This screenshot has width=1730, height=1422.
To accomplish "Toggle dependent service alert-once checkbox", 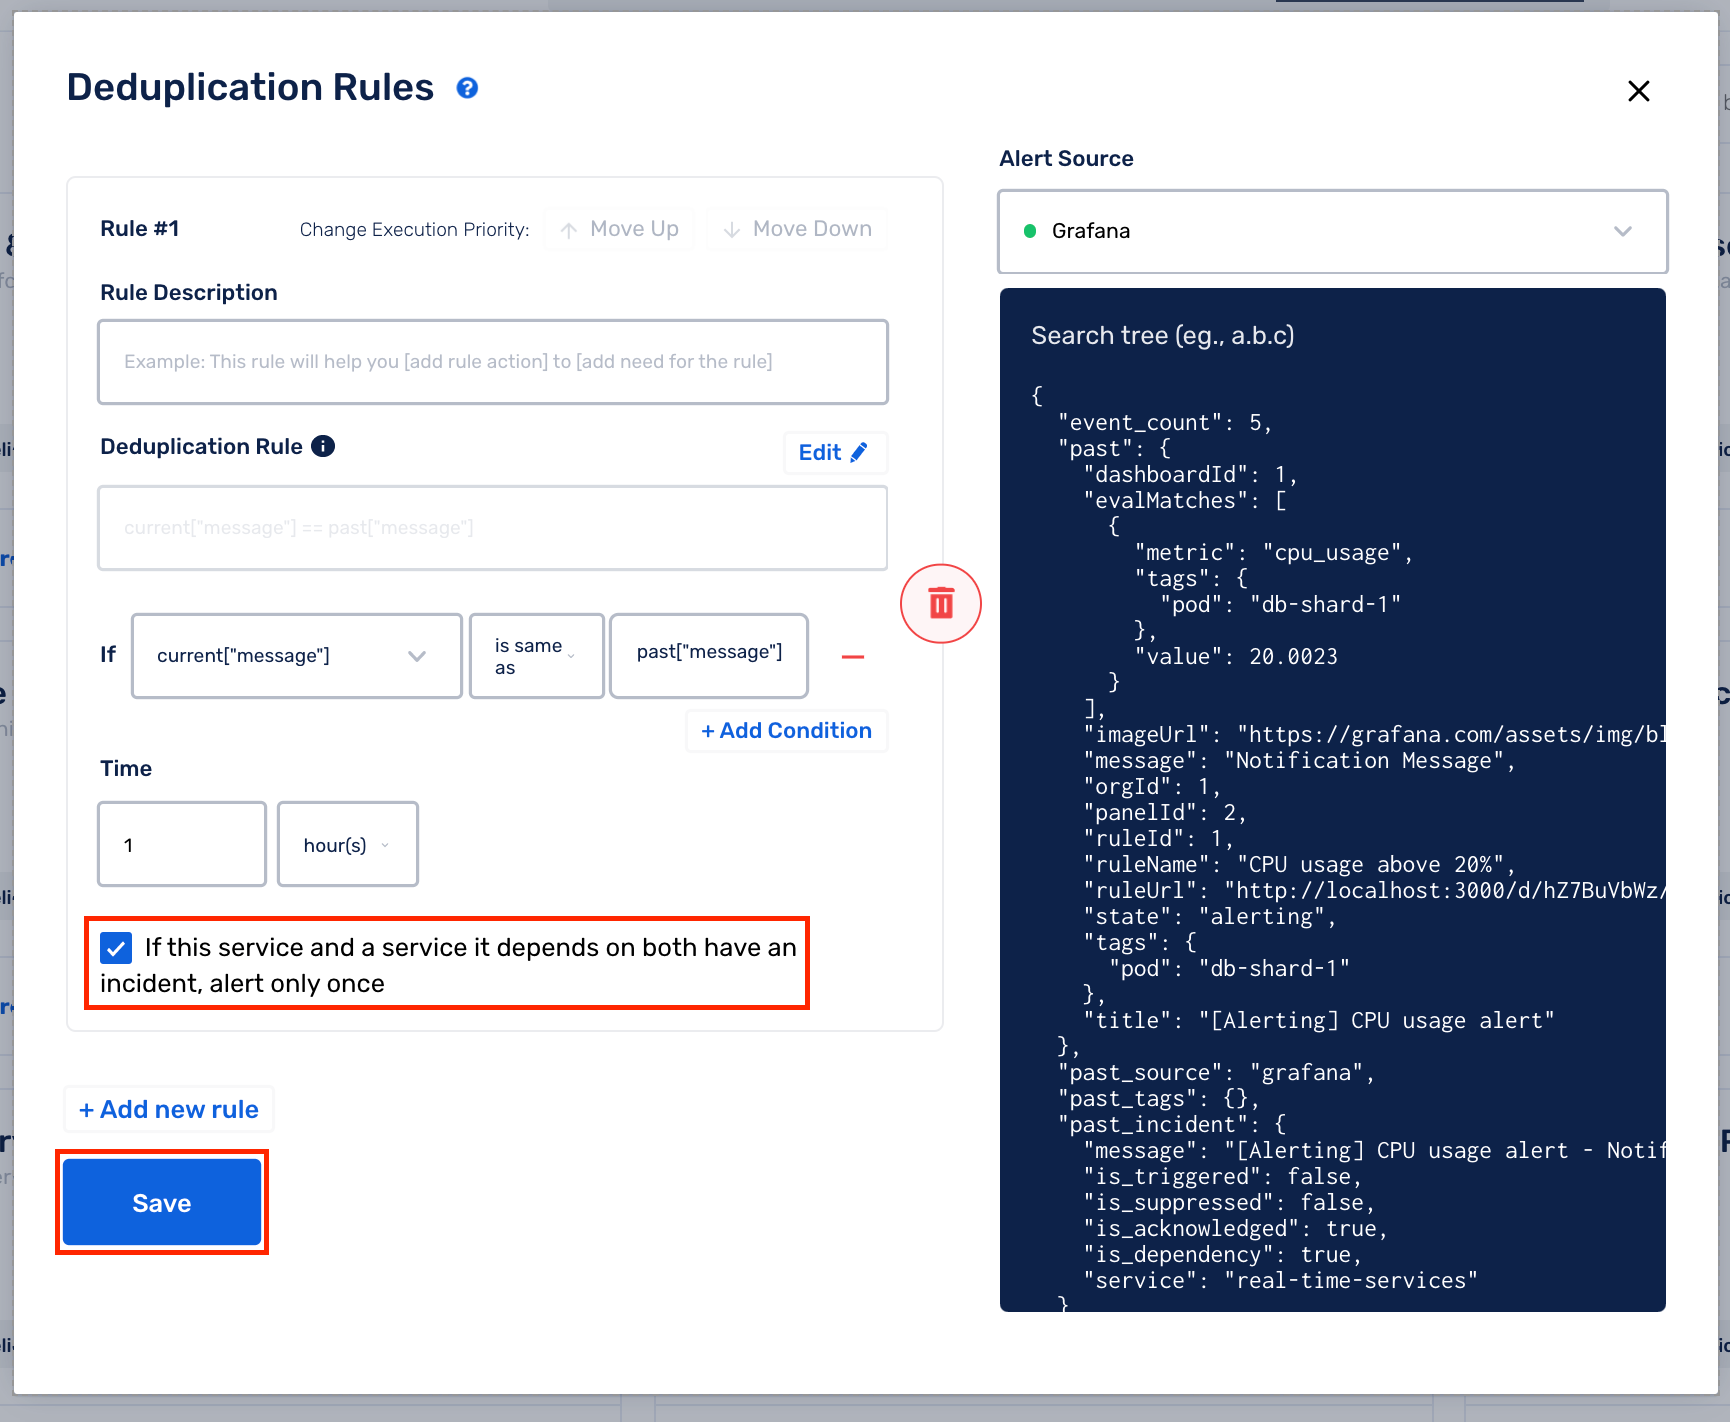I will point(116,948).
